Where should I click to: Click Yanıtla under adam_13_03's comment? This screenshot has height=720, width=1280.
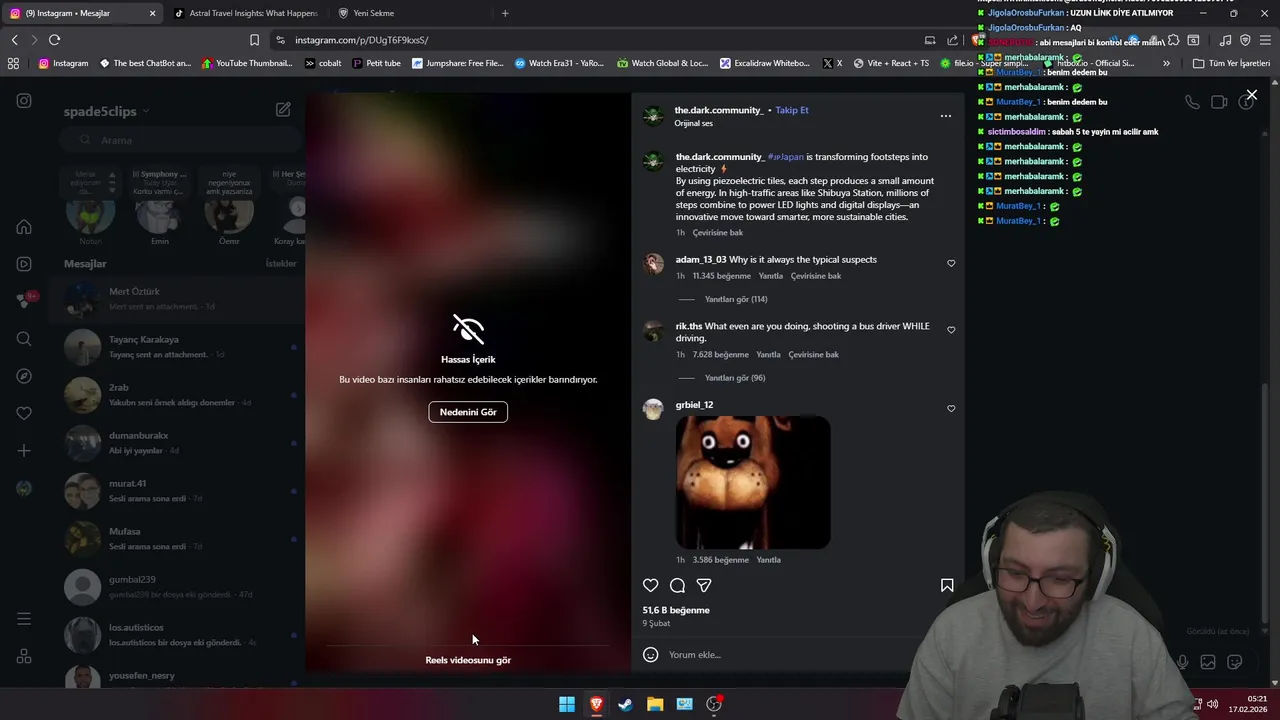pos(770,276)
